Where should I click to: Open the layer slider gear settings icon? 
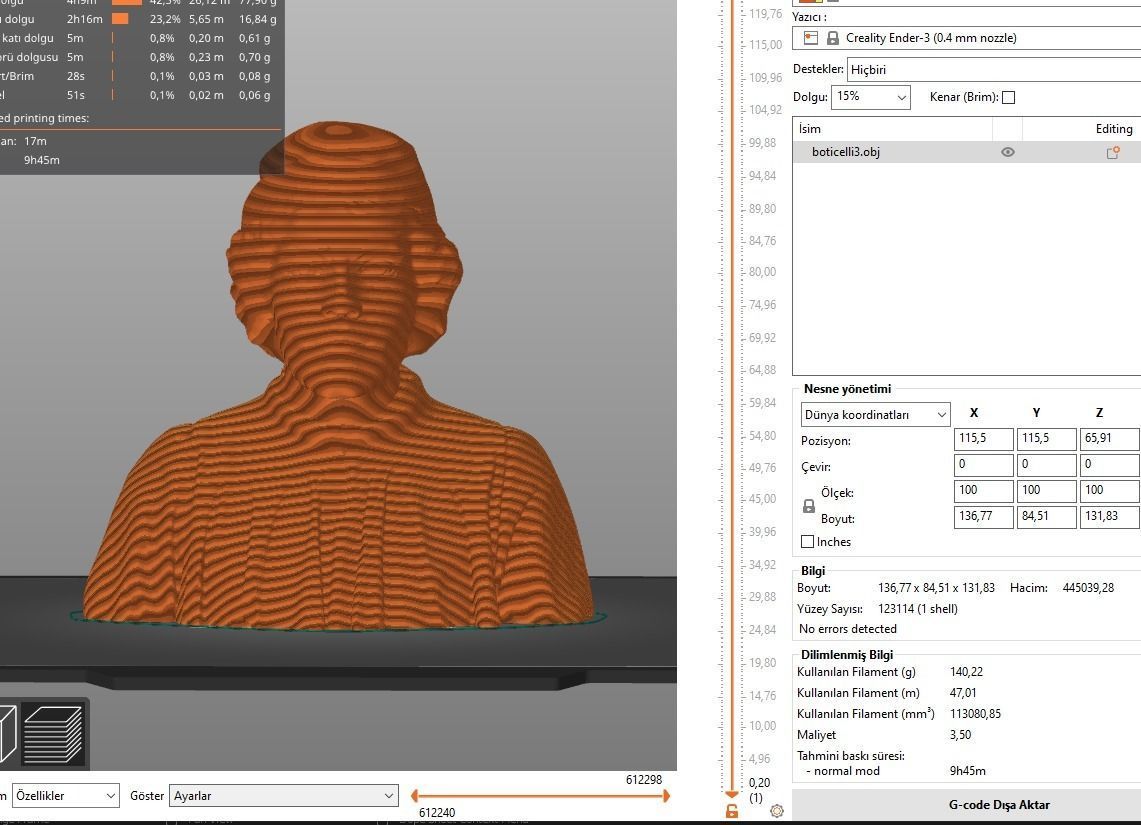click(x=776, y=810)
